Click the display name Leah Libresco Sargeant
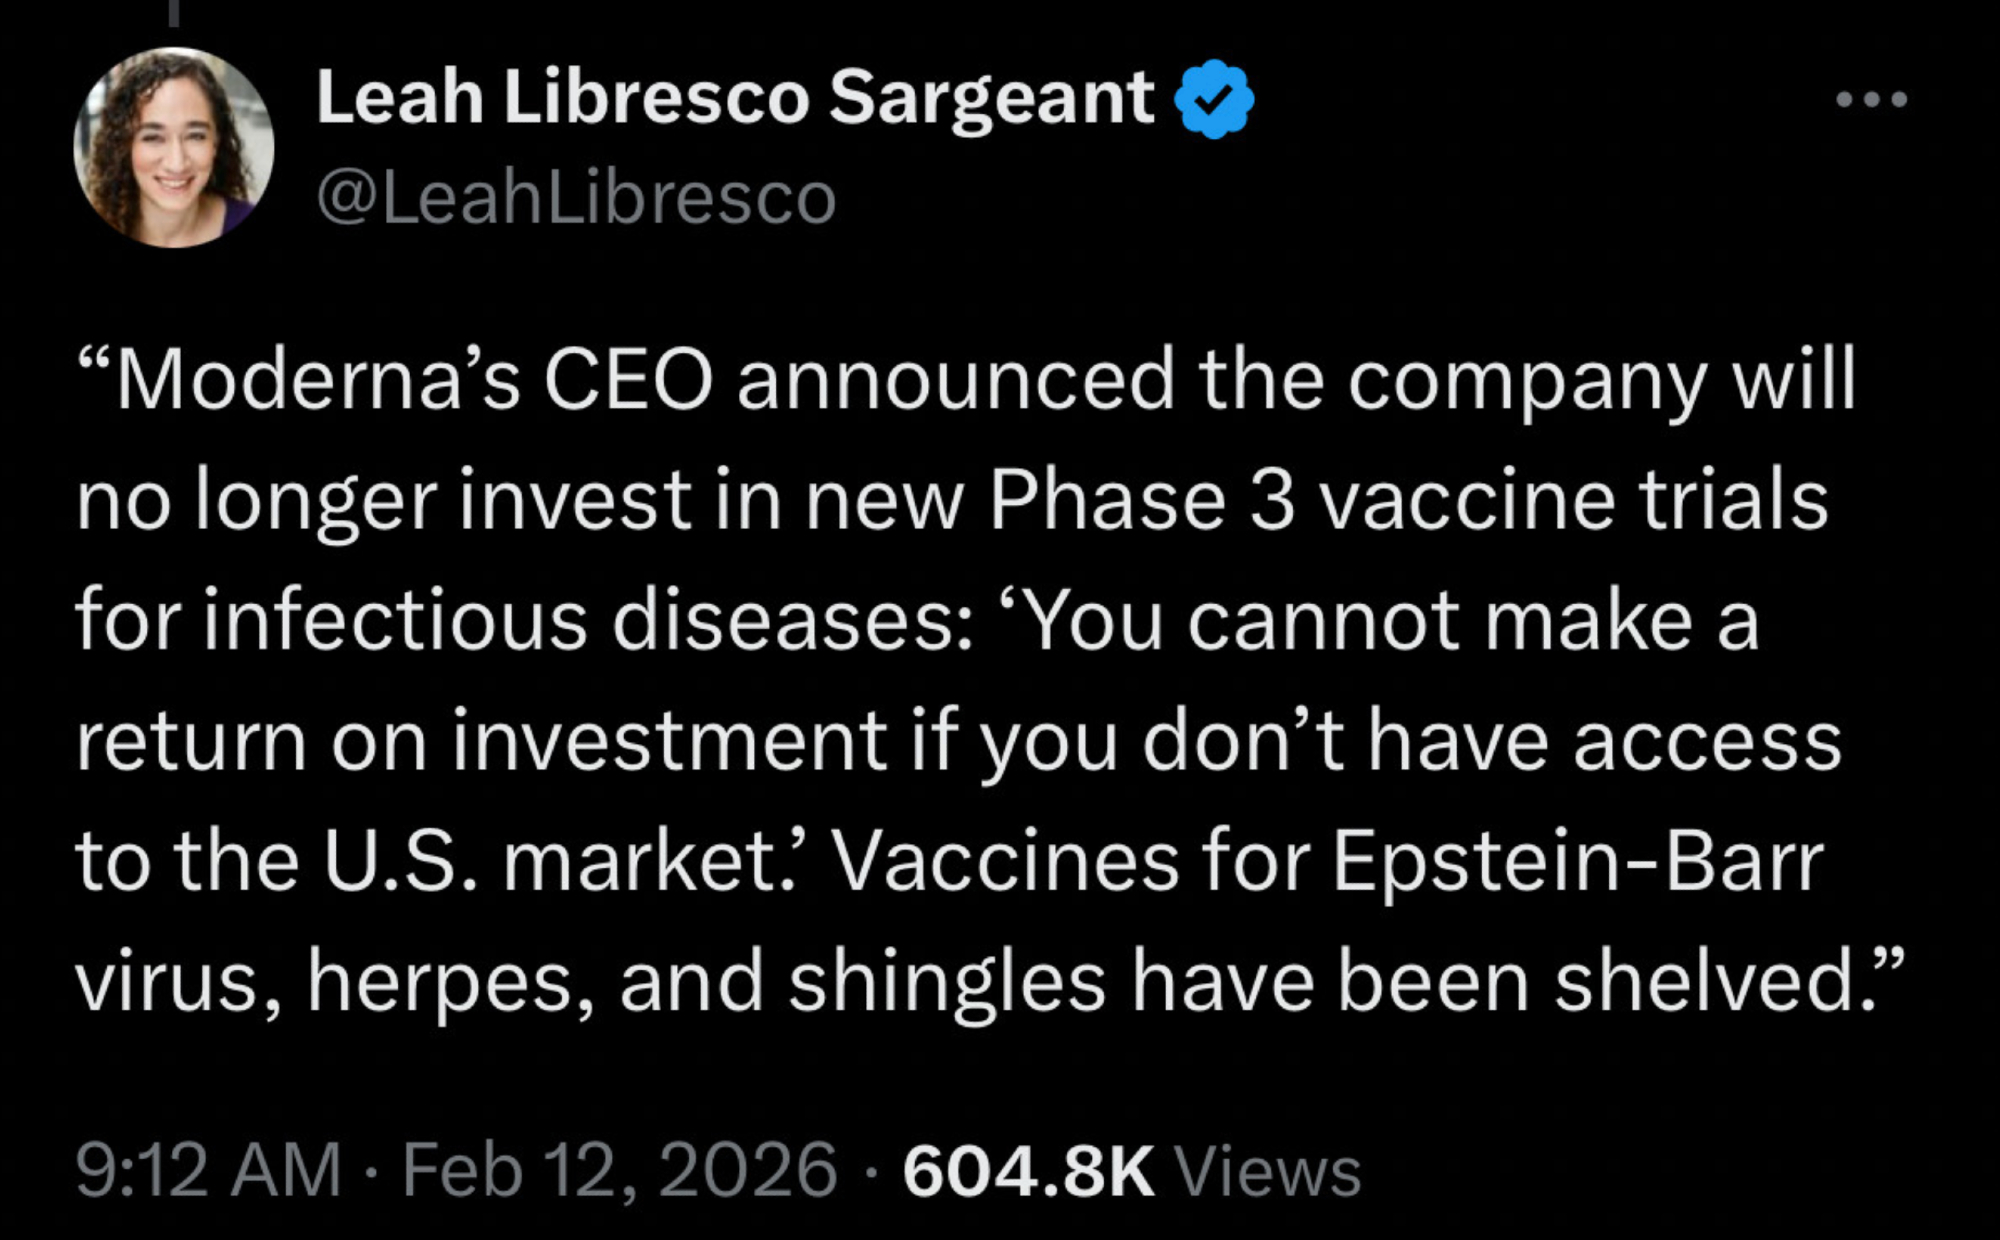The width and height of the screenshot is (2000, 1240). (735, 98)
